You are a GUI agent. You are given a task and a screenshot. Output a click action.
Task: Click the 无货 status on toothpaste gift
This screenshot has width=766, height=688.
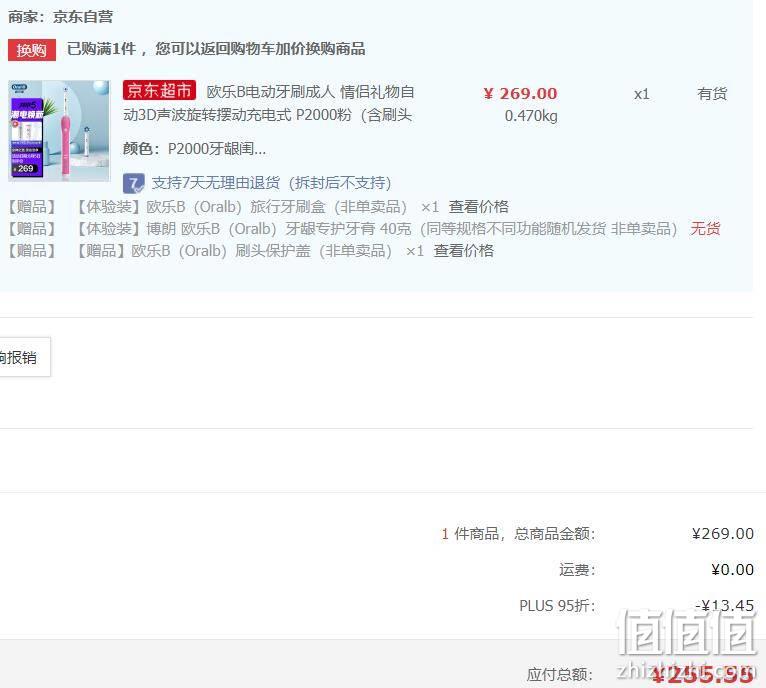coord(705,228)
